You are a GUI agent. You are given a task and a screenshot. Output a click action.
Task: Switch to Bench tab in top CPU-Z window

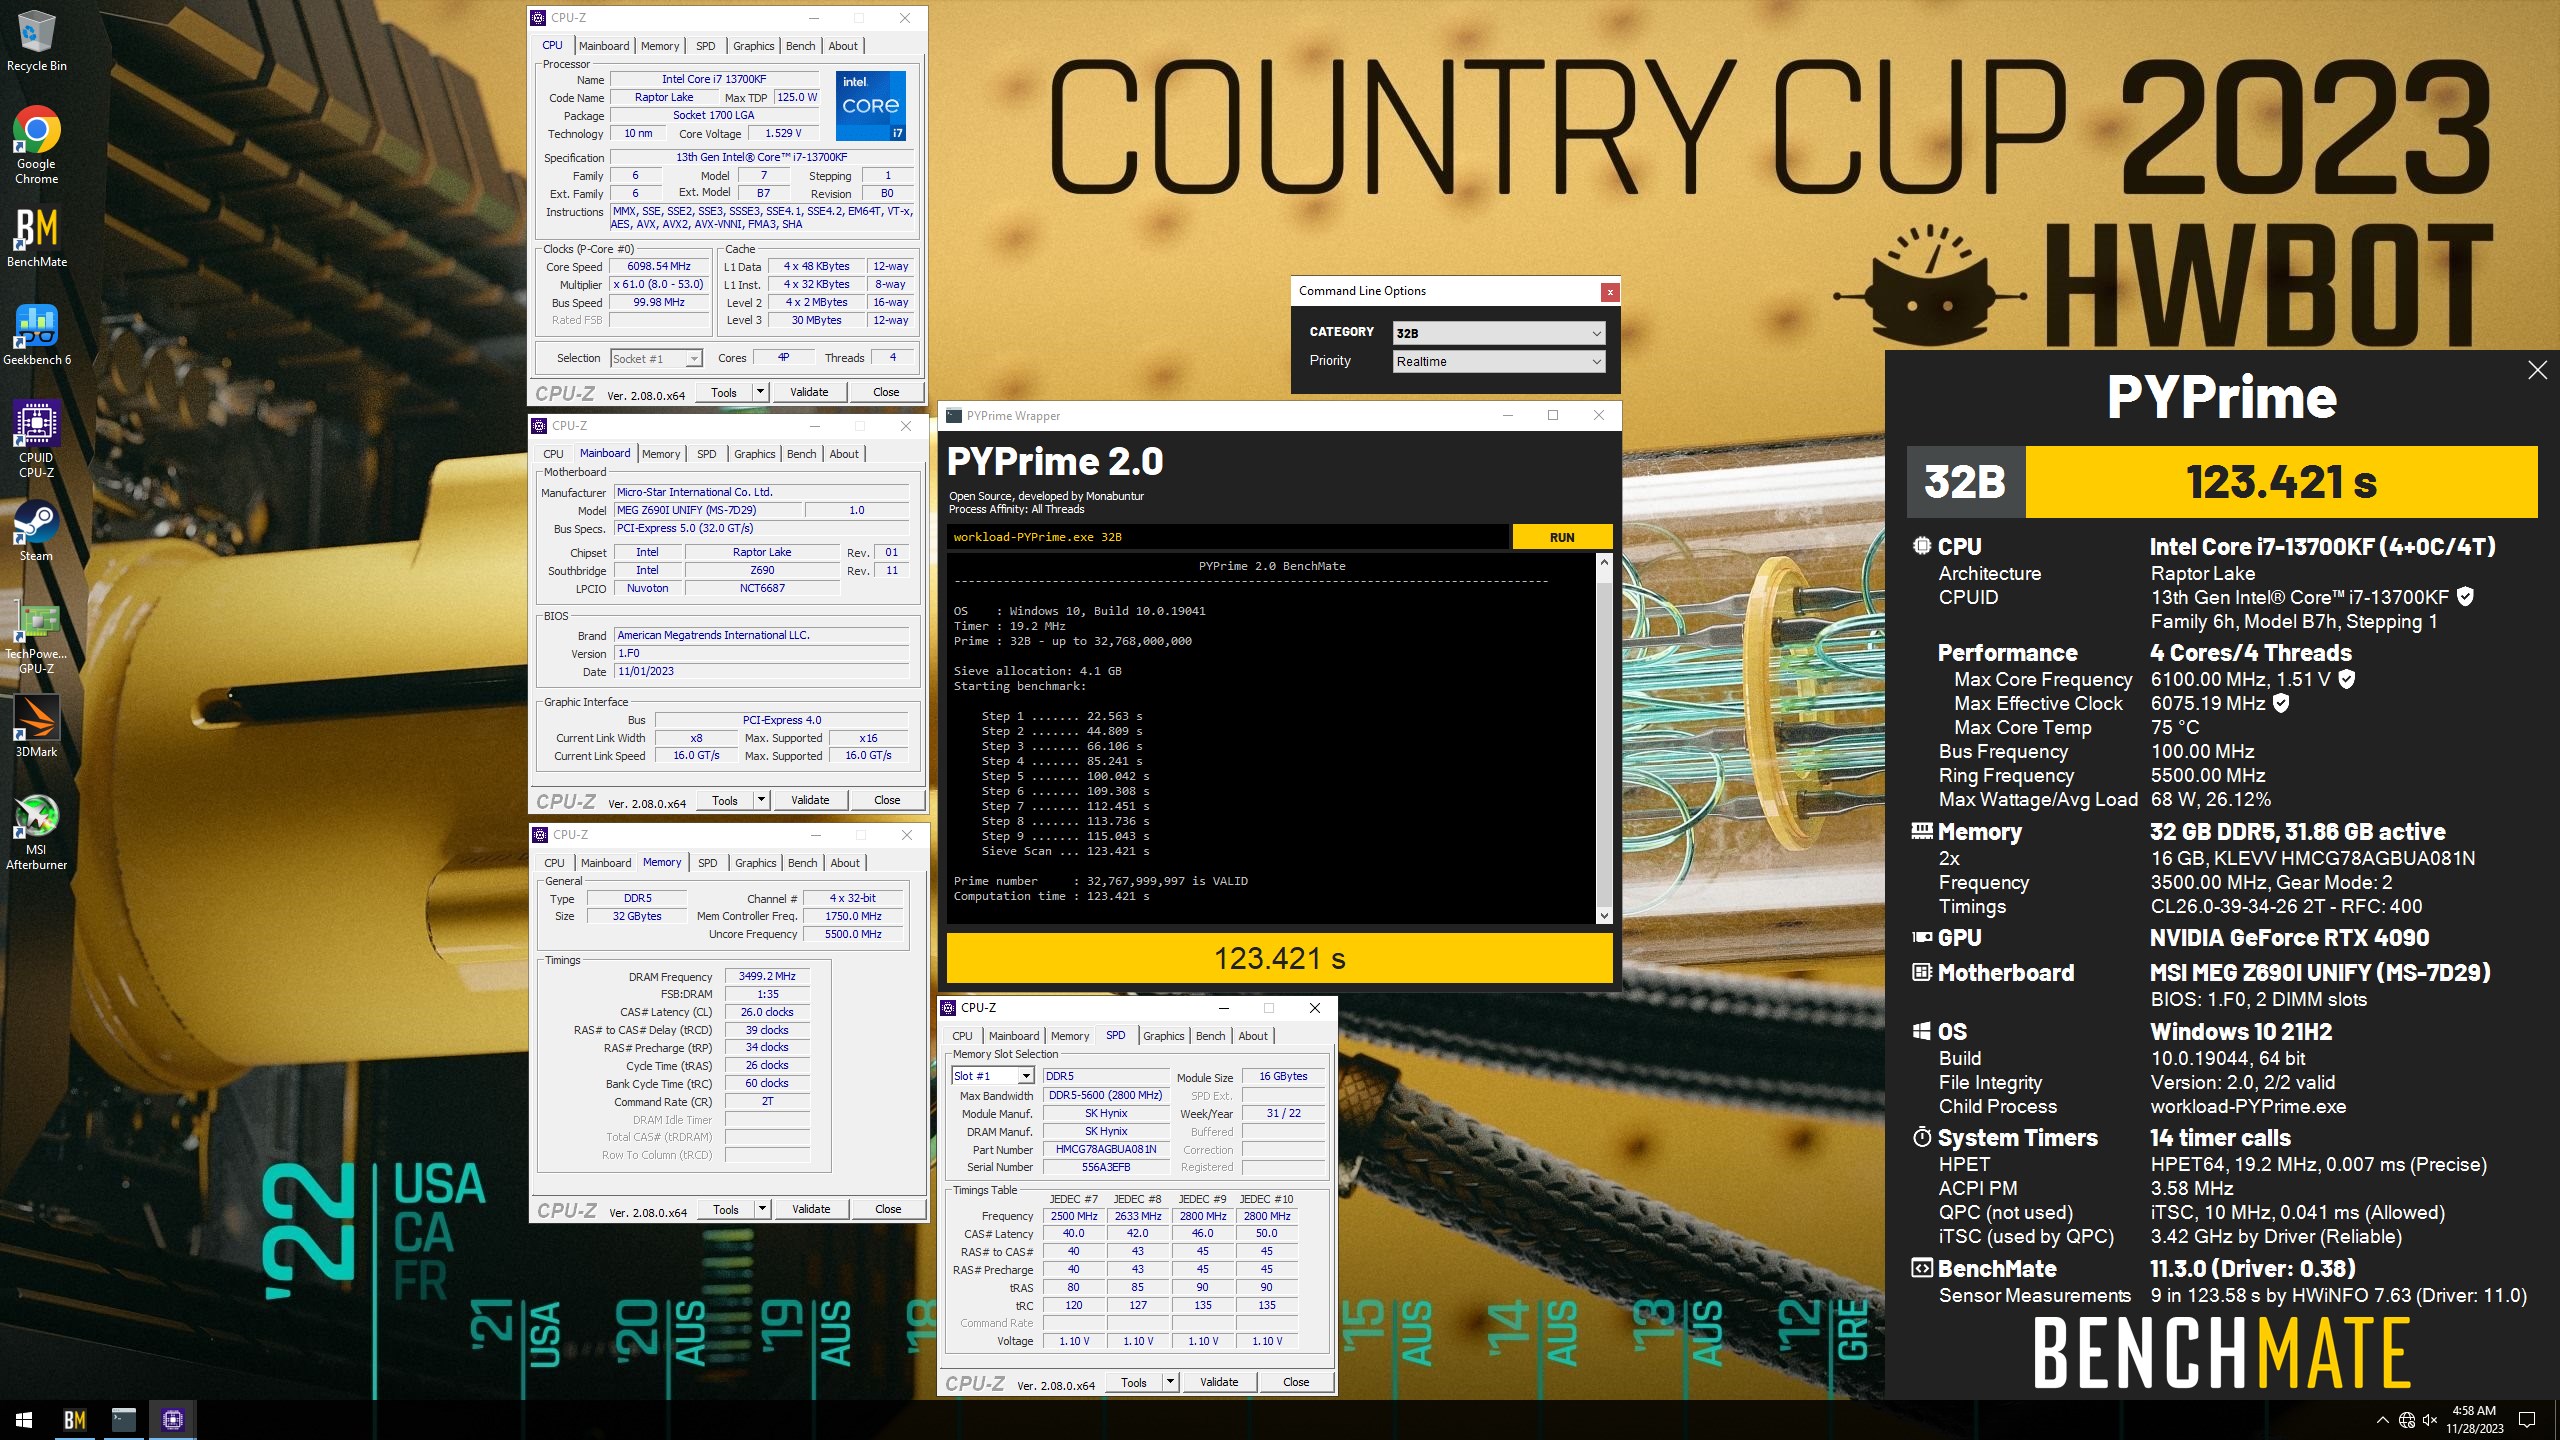800,46
